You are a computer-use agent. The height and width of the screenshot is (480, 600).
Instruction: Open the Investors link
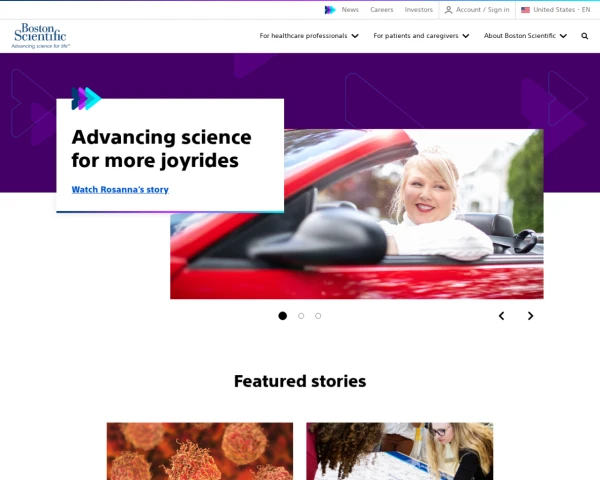[x=419, y=10]
